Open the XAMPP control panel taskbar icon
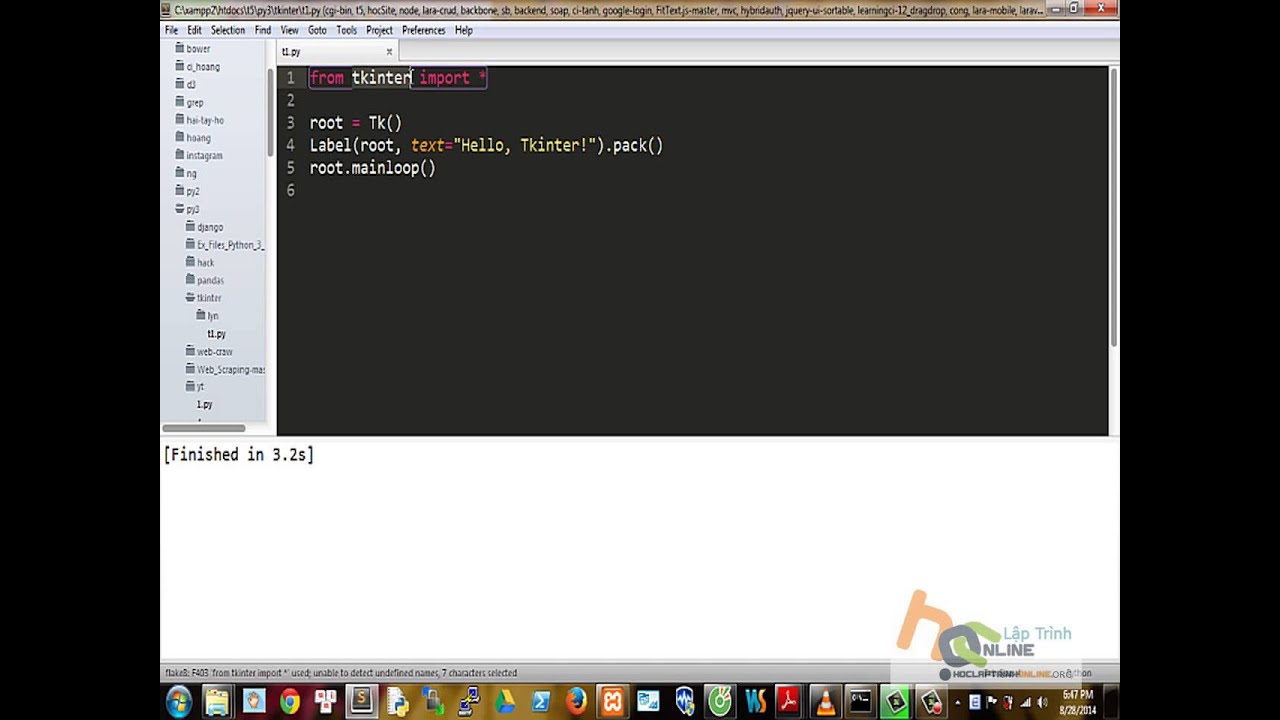This screenshot has width=1280, height=720. point(612,701)
